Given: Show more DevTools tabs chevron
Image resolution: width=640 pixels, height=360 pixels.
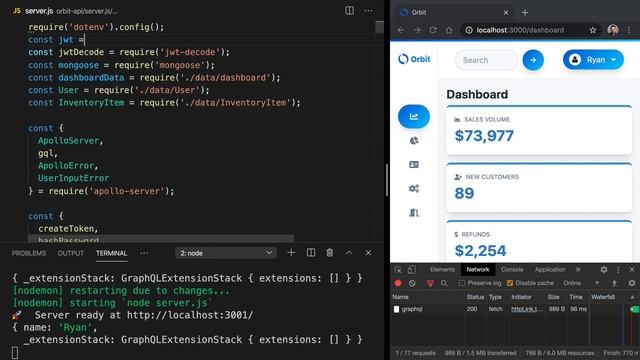Looking at the screenshot, I should coord(578,269).
